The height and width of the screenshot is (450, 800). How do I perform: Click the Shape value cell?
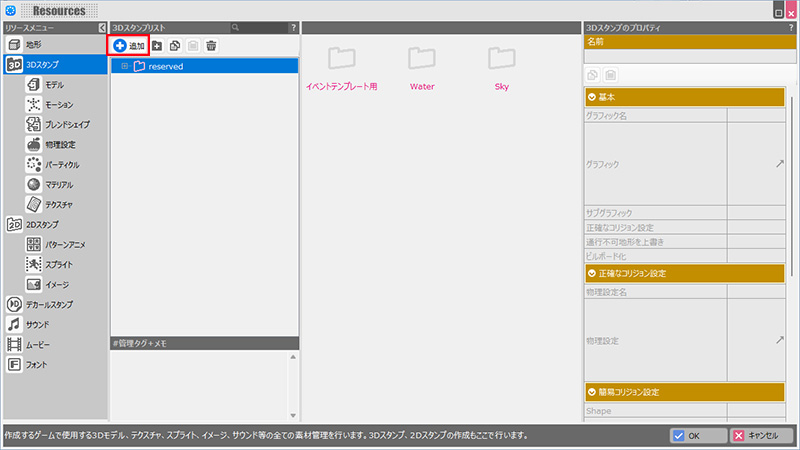click(x=756, y=411)
